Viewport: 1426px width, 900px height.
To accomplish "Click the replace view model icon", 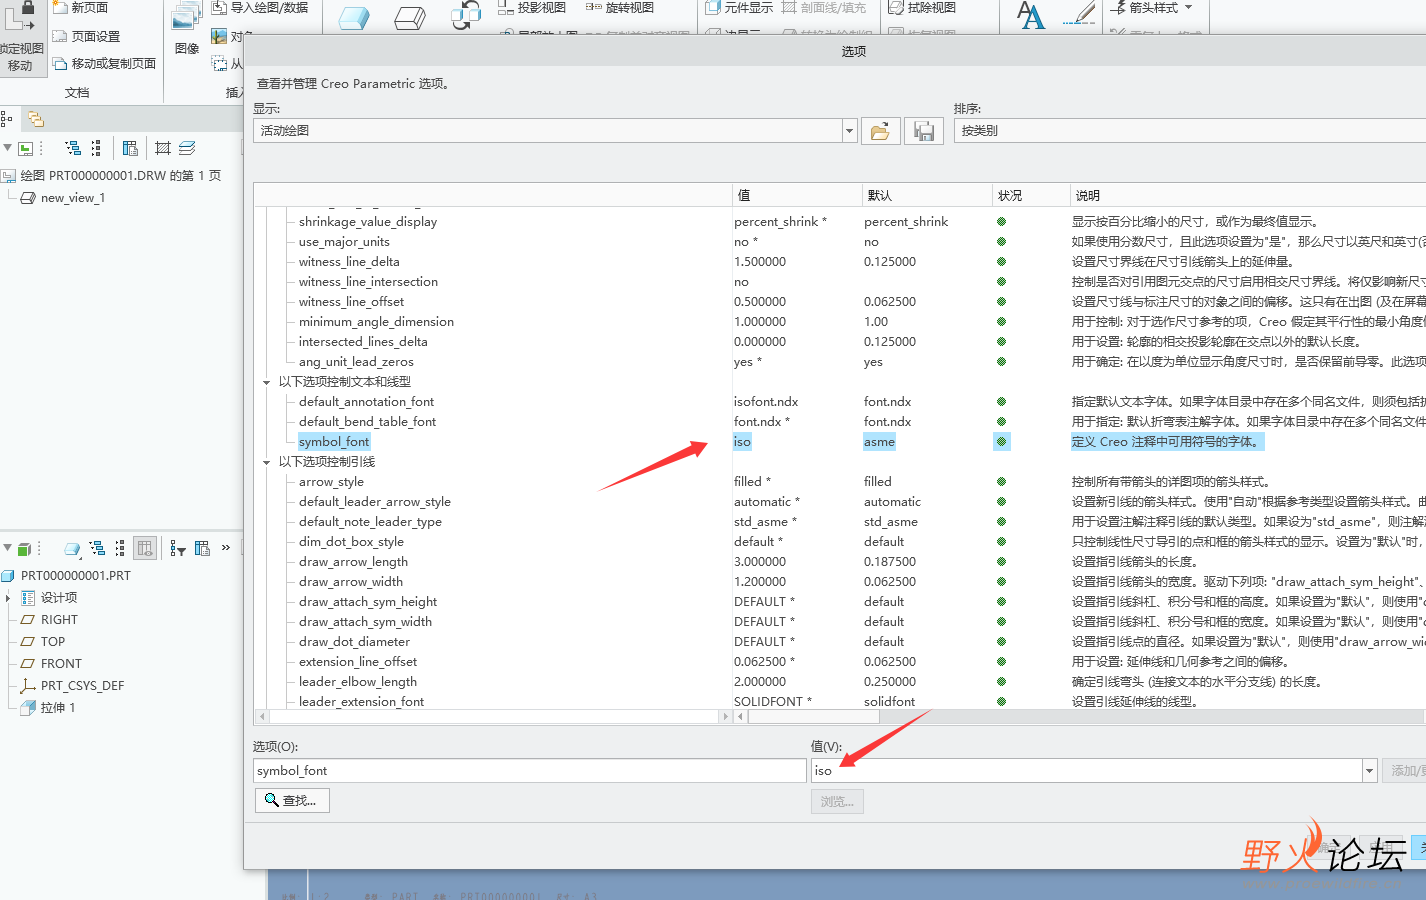I will click(466, 16).
